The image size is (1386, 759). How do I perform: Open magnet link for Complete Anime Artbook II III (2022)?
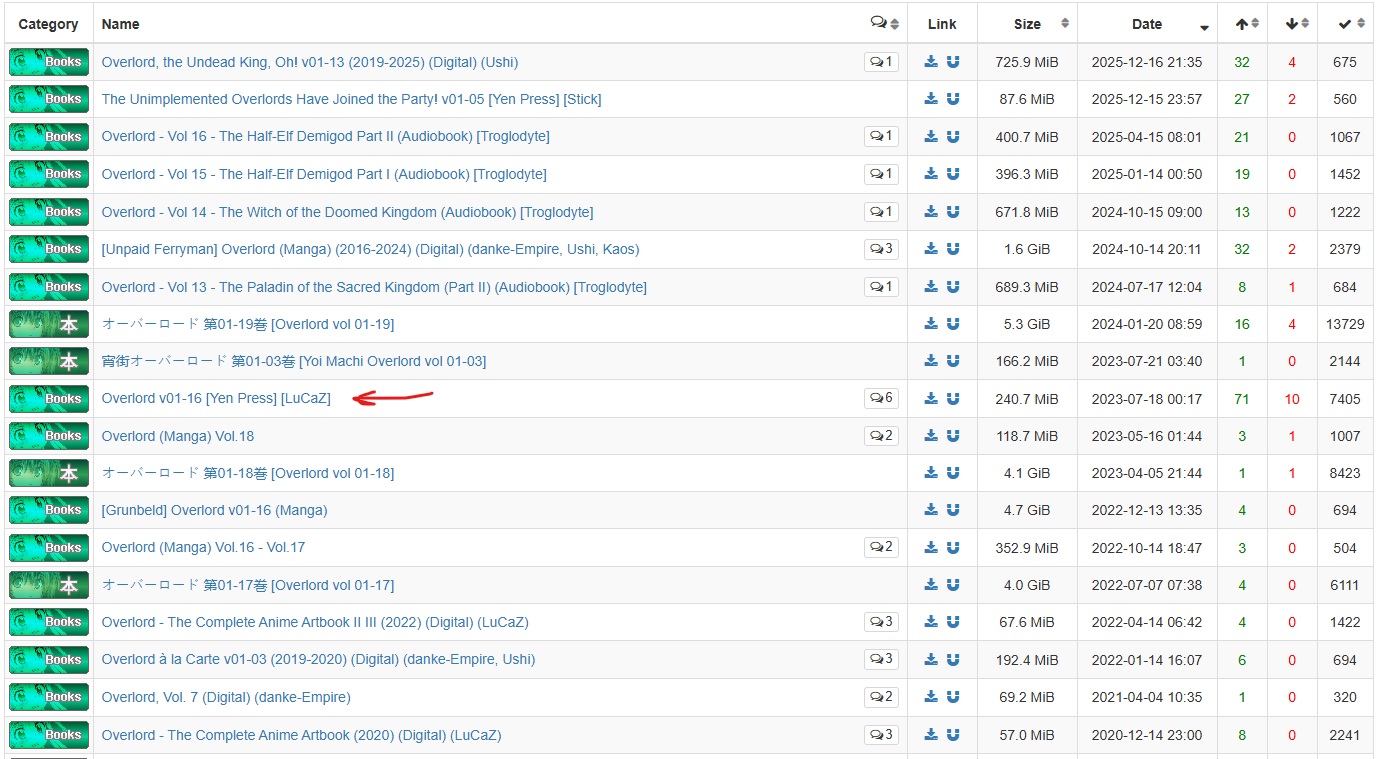(953, 622)
